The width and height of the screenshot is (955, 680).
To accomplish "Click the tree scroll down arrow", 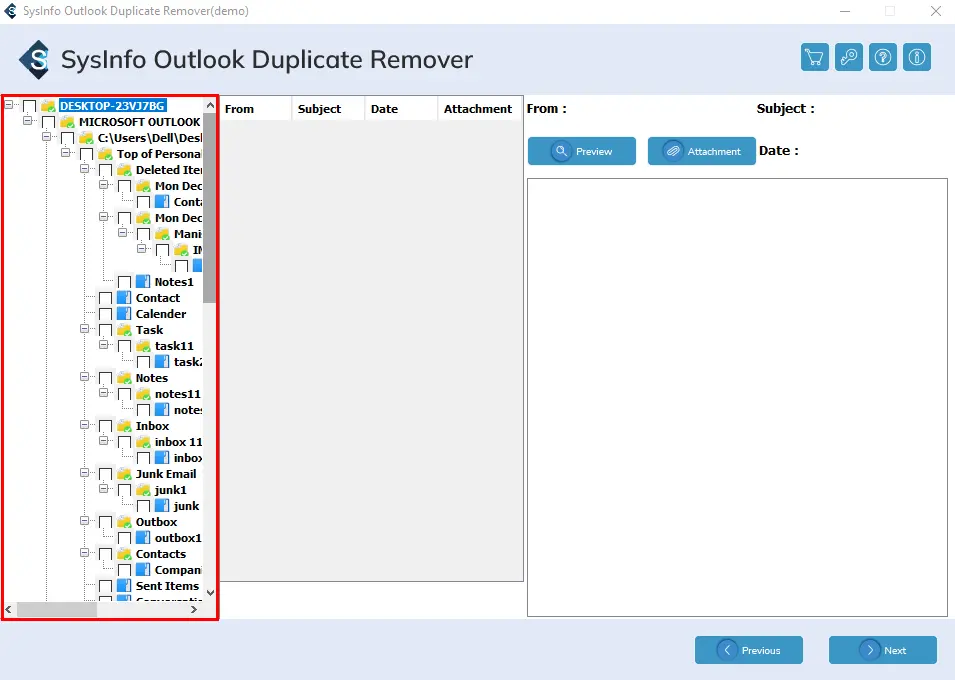I will (210, 592).
